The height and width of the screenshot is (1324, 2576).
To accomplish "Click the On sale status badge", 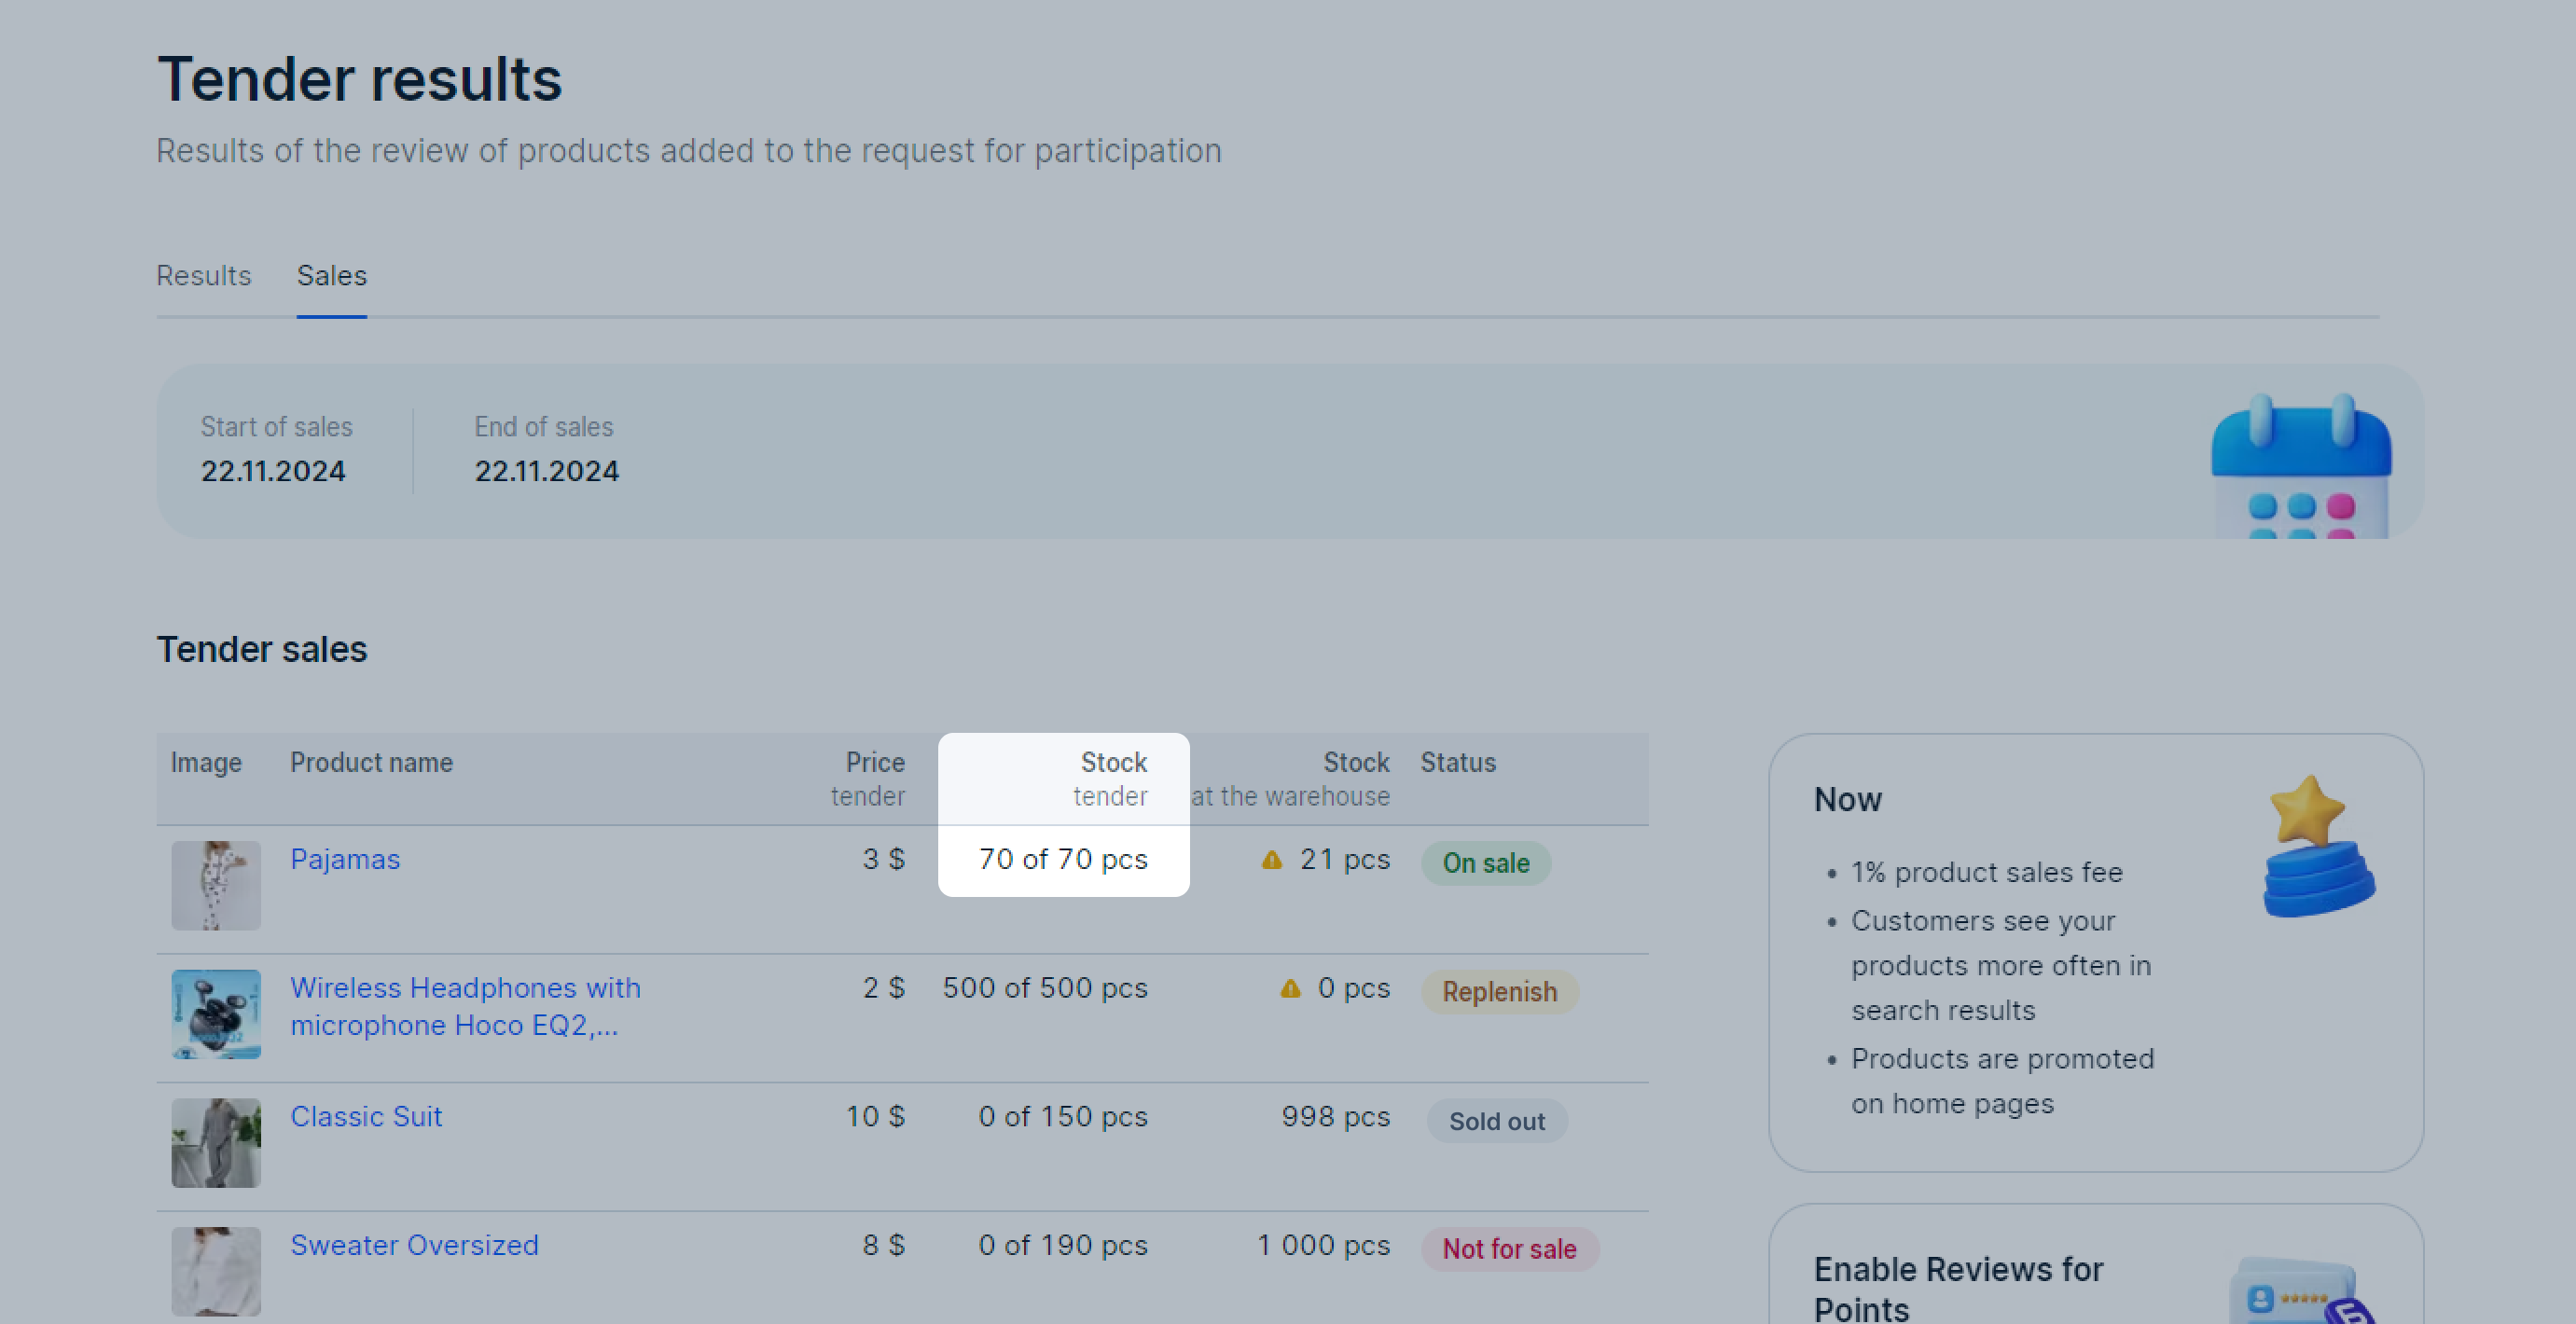I will (x=1486, y=863).
